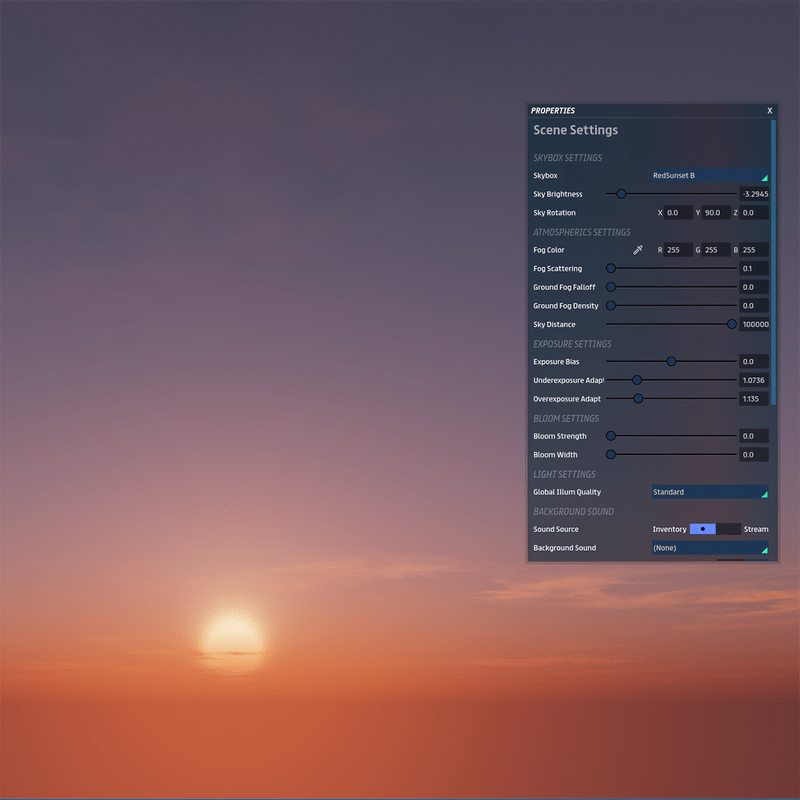Close the Properties panel
This screenshot has height=800, width=800.
pyautogui.click(x=769, y=111)
